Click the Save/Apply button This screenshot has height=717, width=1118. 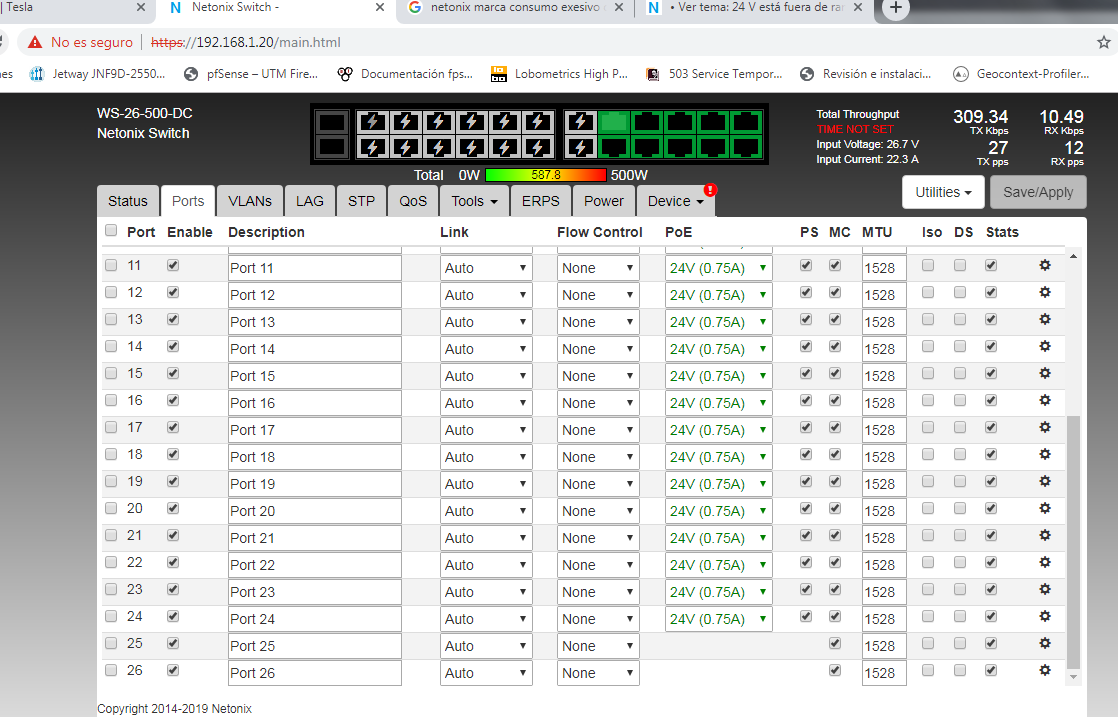coord(1037,192)
